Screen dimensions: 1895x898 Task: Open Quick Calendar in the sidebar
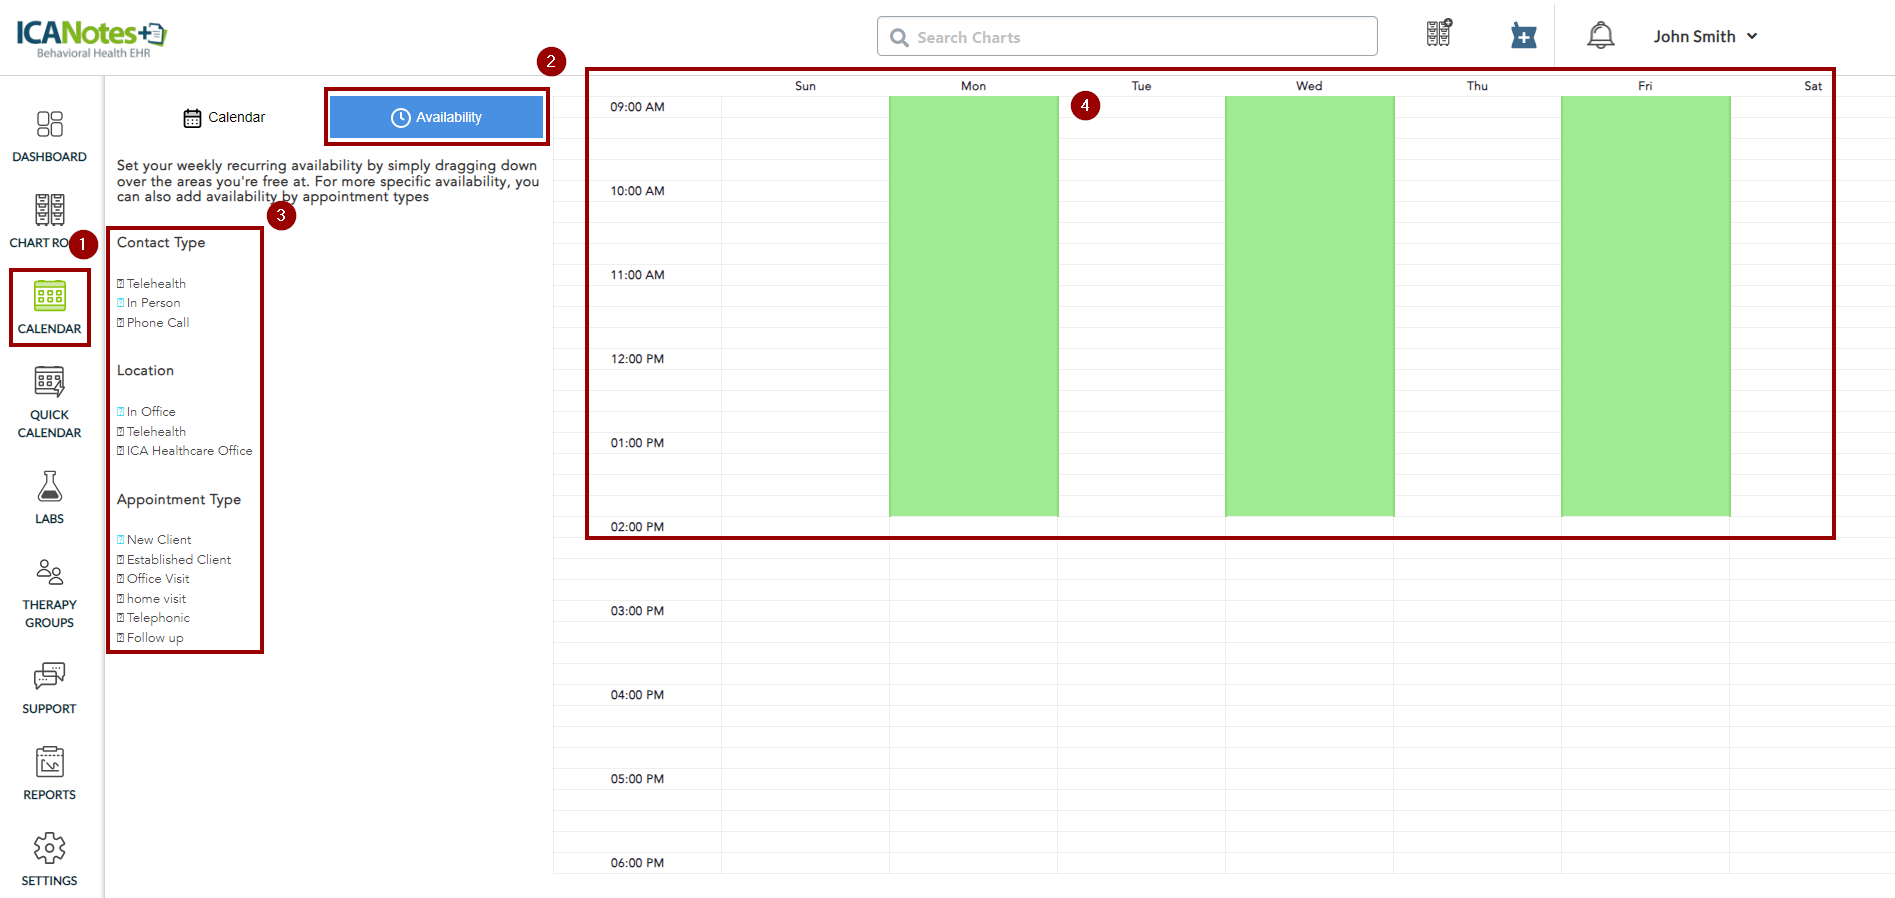(49, 402)
